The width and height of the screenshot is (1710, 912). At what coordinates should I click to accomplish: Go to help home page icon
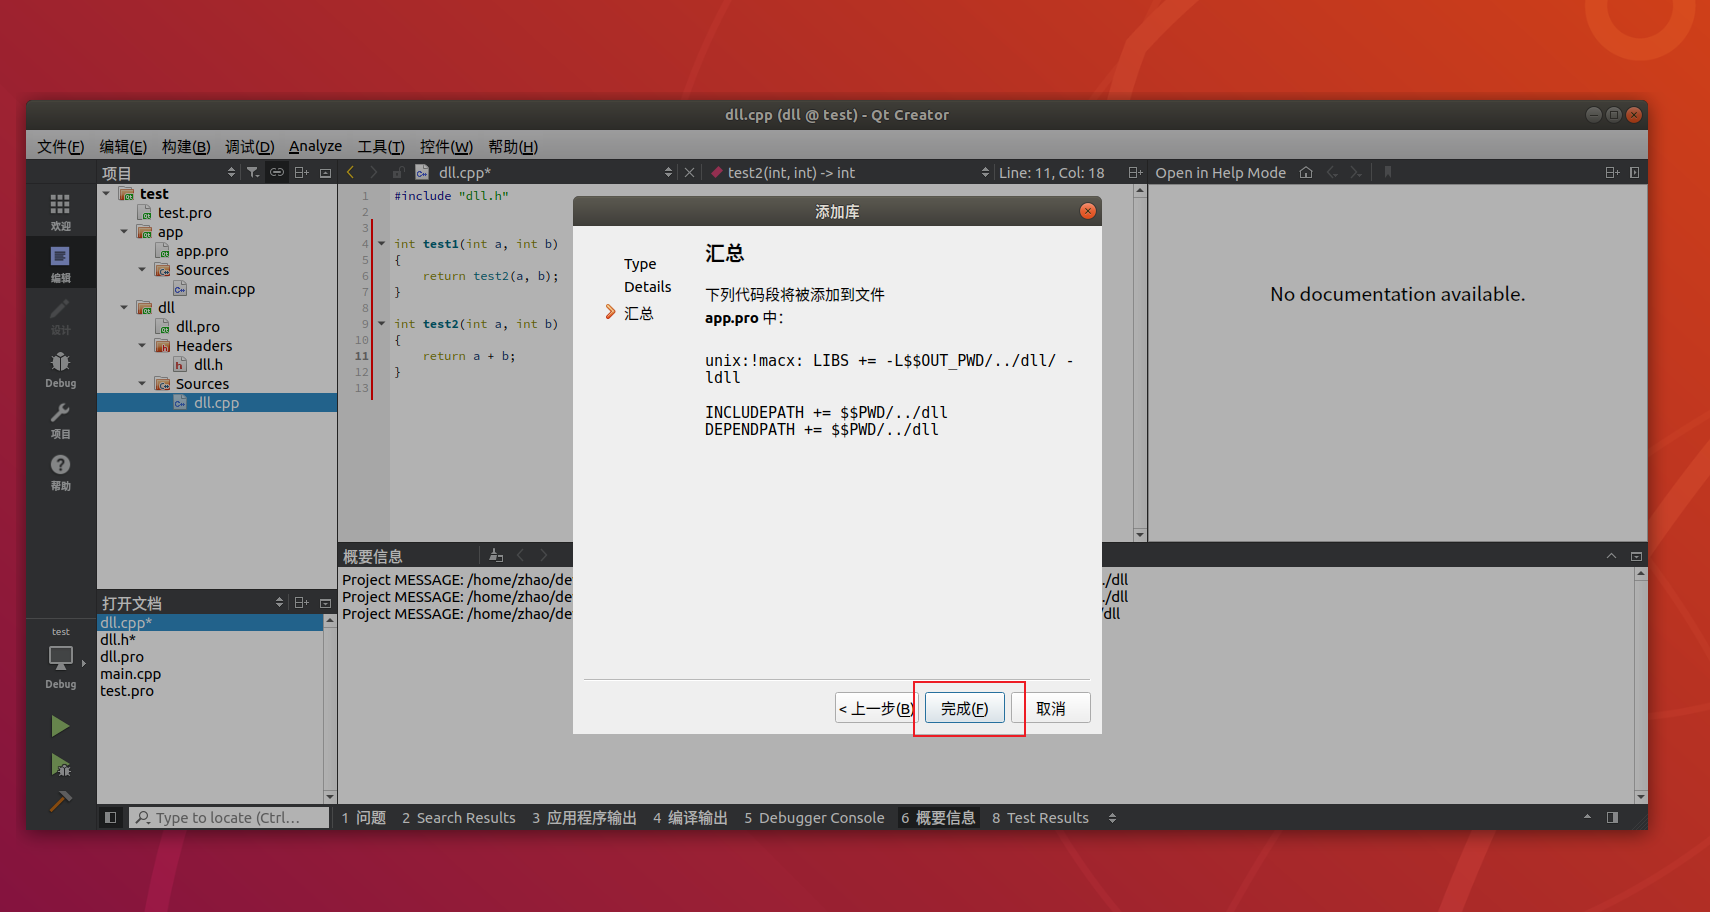[1306, 172]
